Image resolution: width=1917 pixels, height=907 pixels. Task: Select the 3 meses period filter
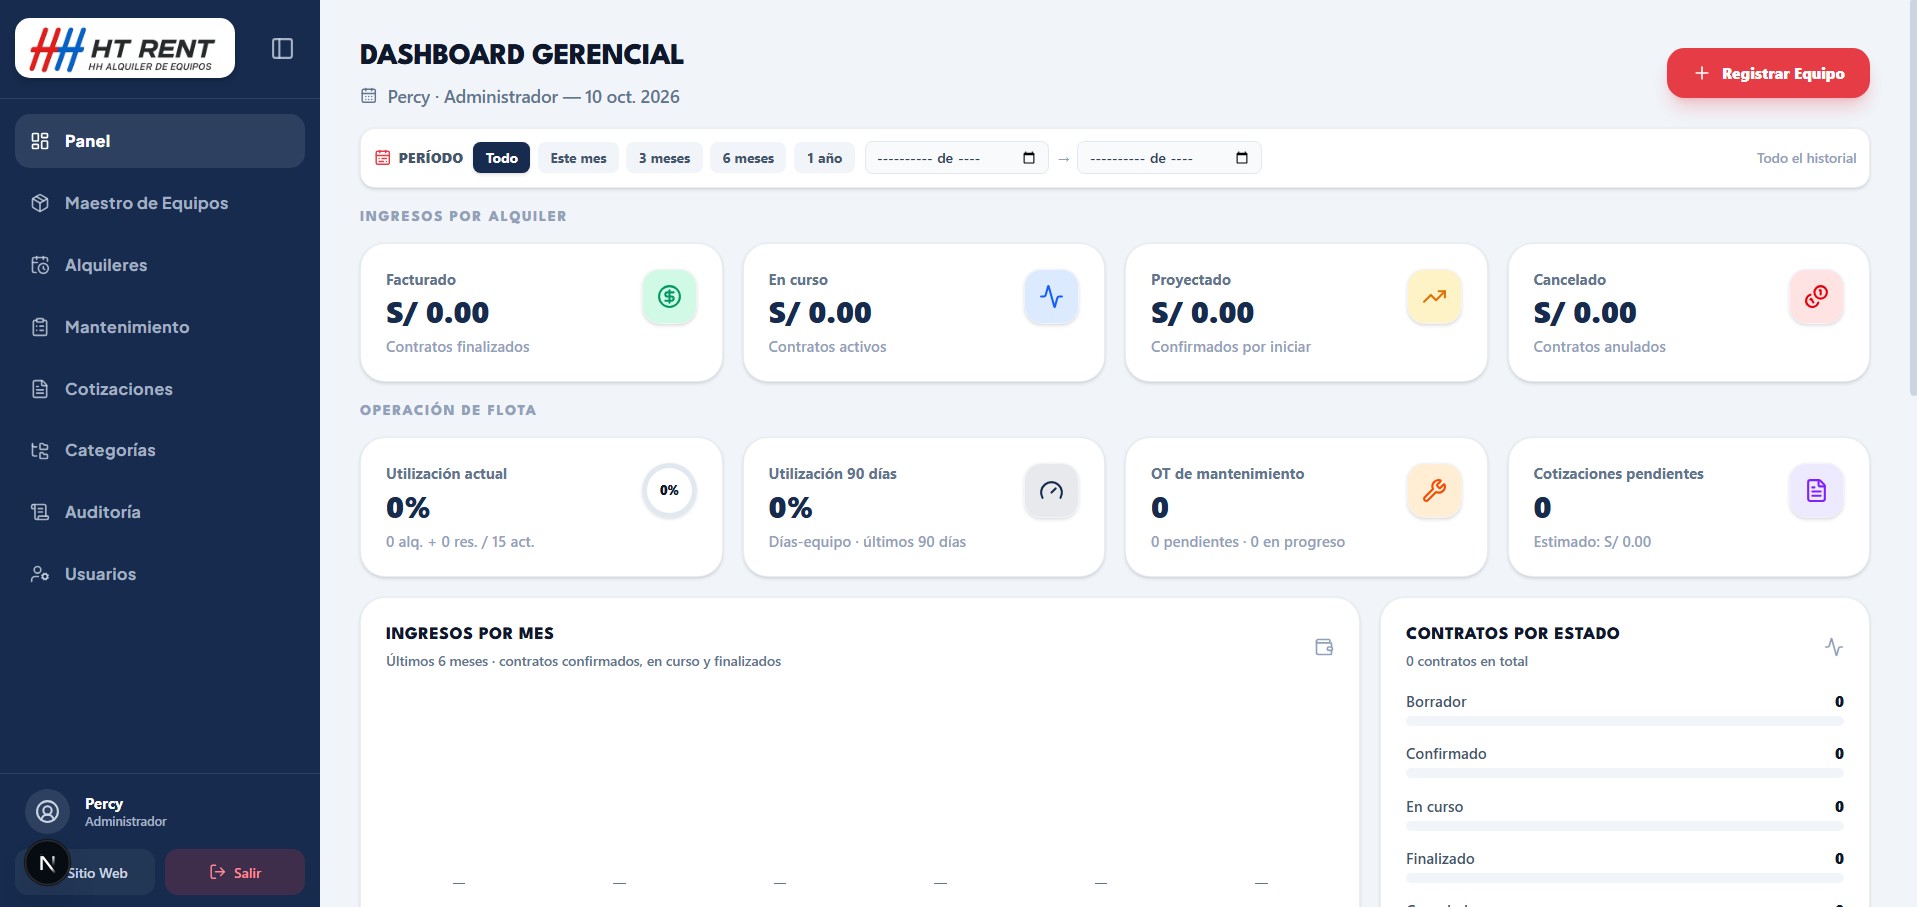(664, 158)
